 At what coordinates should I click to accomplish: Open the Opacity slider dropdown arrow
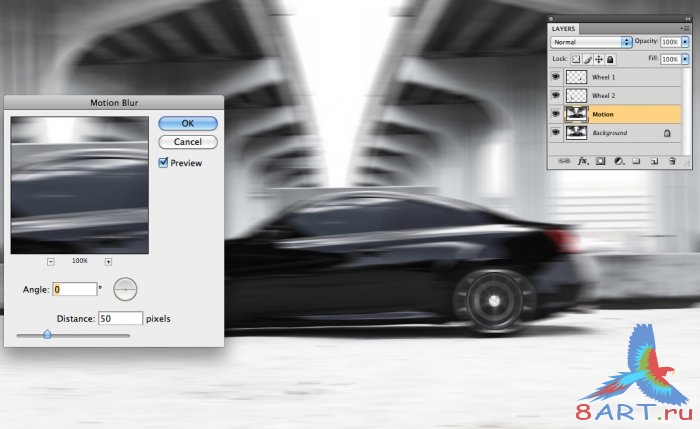coord(685,42)
